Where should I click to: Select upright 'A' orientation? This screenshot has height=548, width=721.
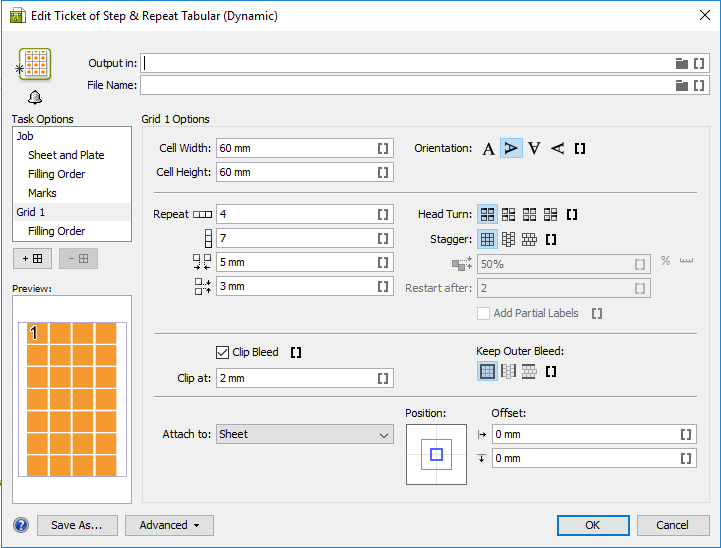(x=489, y=148)
